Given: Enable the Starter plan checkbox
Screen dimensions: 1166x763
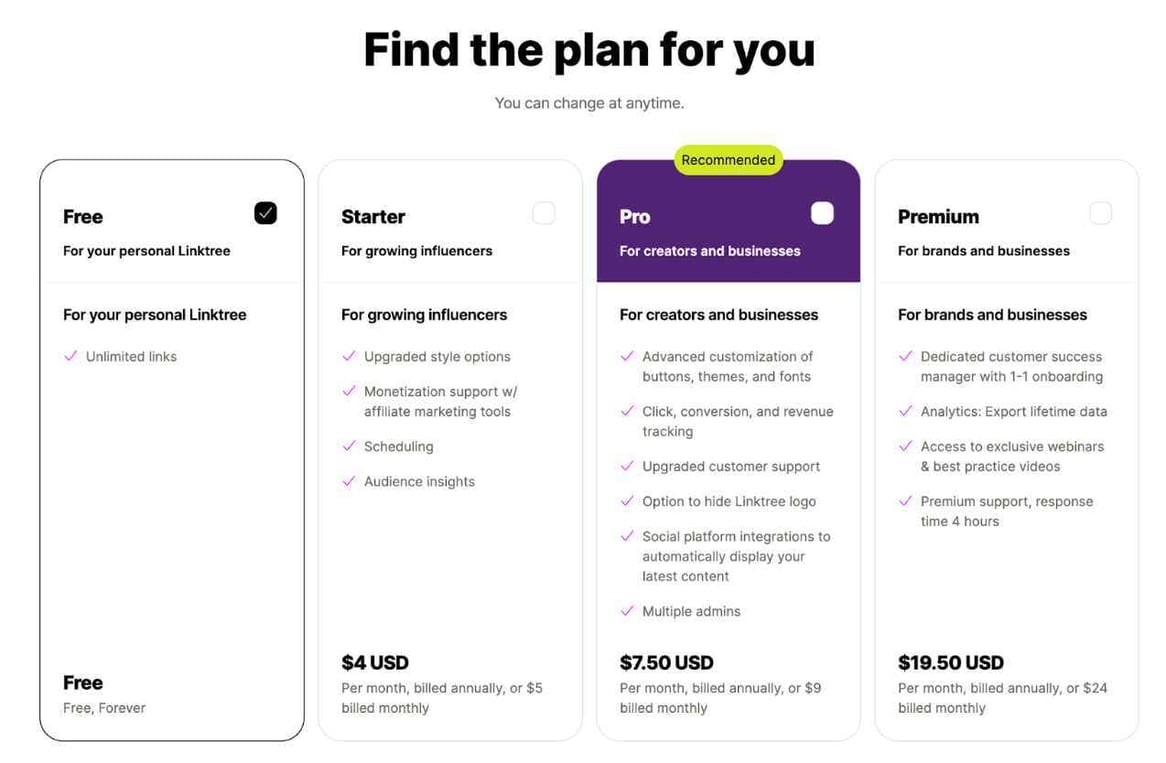Looking at the screenshot, I should point(543,212).
